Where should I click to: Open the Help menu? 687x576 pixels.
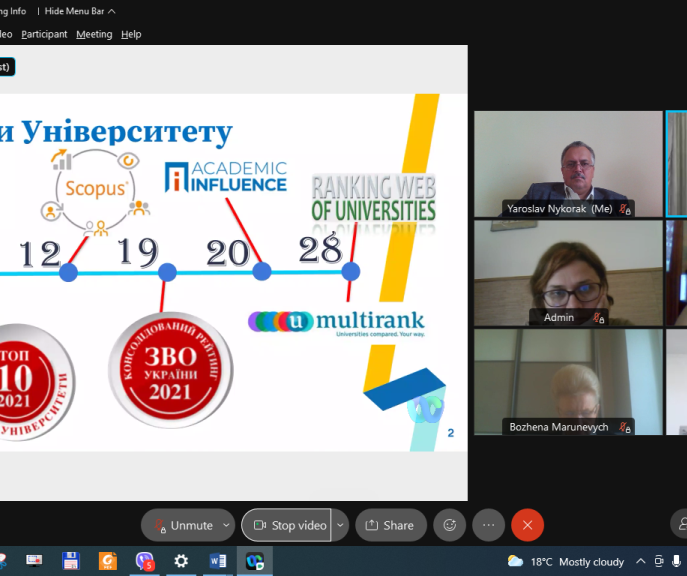(x=131, y=34)
